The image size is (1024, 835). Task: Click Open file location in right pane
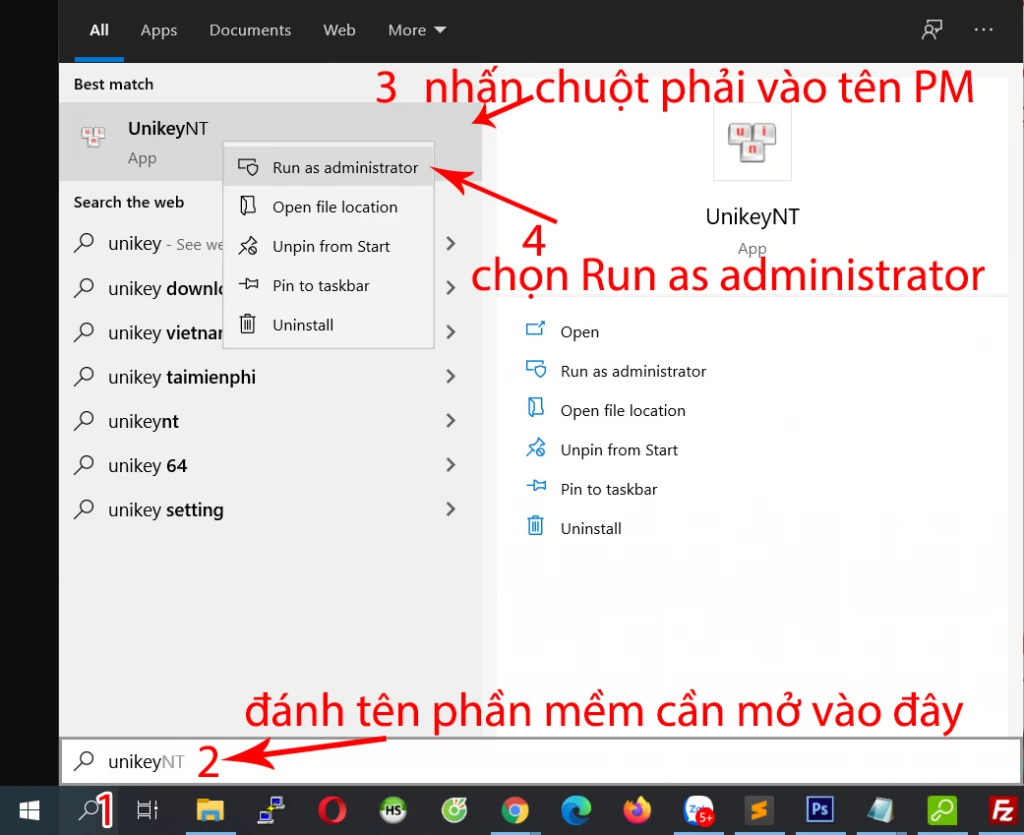[622, 410]
